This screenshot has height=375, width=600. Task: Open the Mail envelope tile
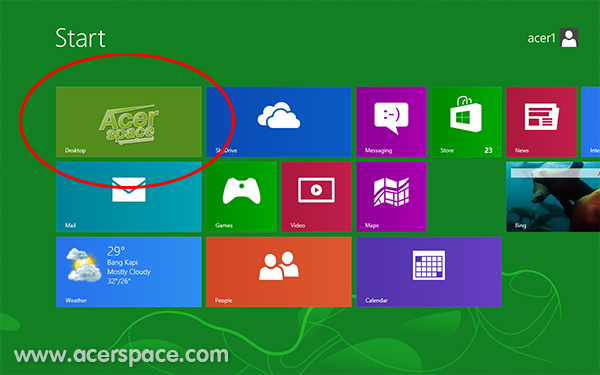coord(129,197)
